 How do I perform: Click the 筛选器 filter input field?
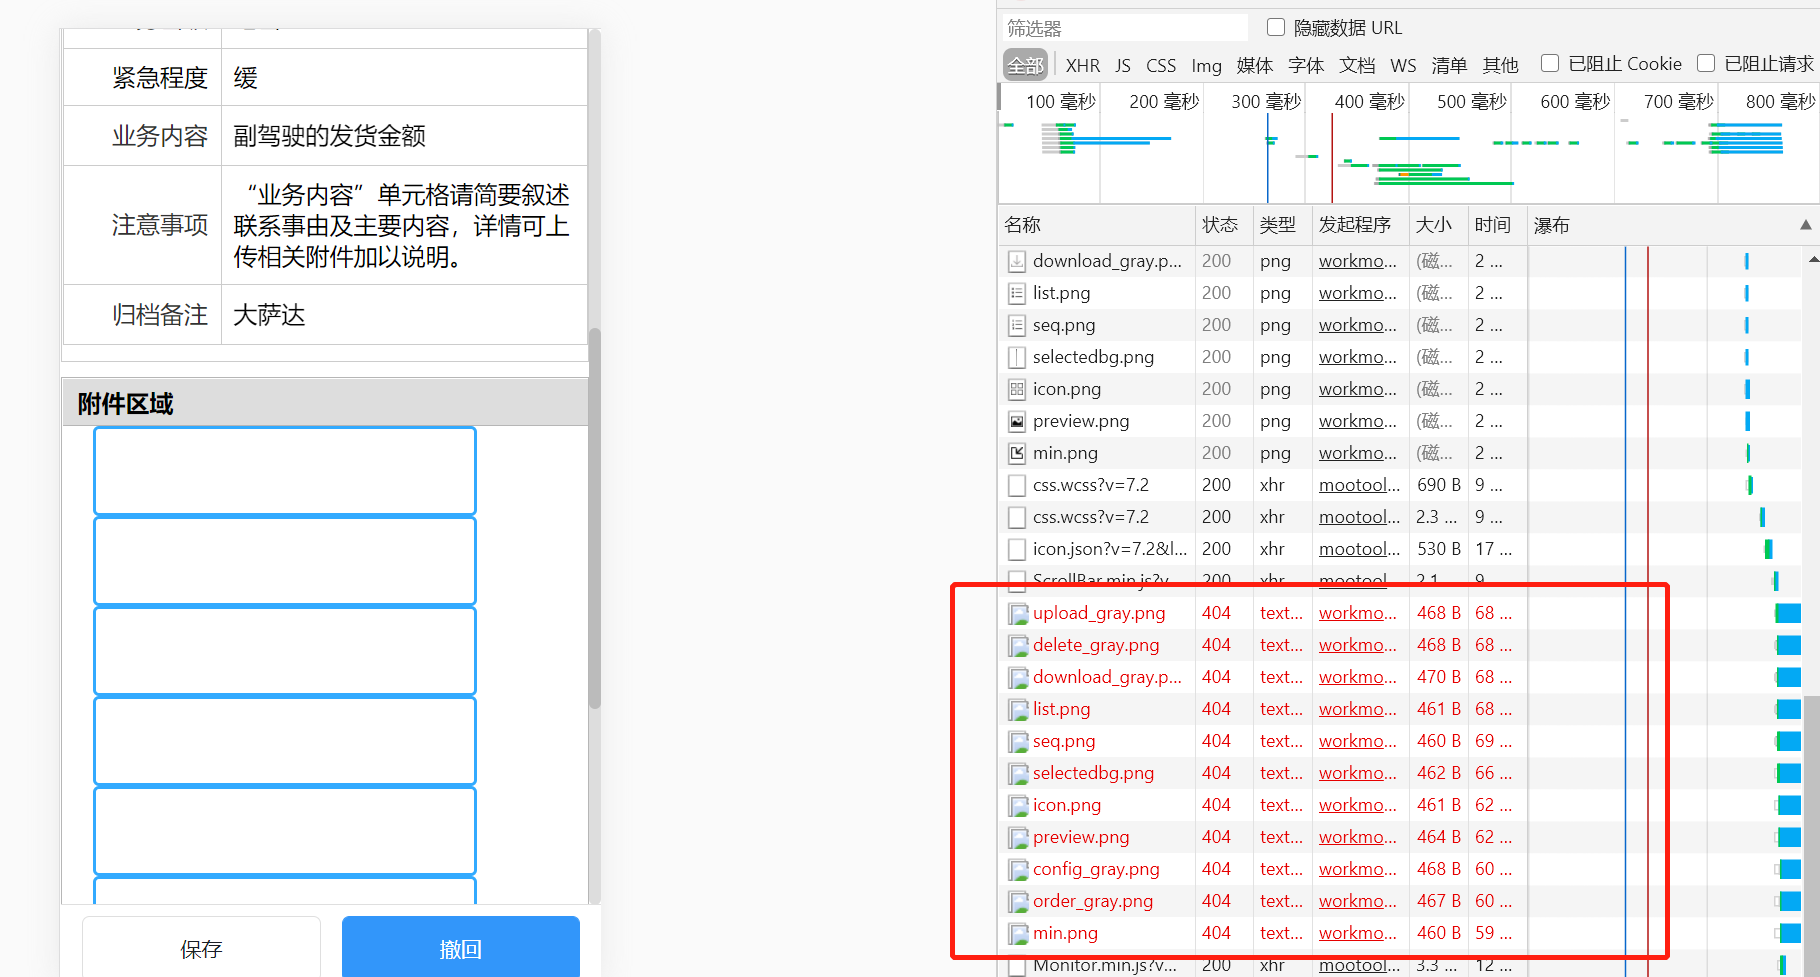coord(1125,28)
